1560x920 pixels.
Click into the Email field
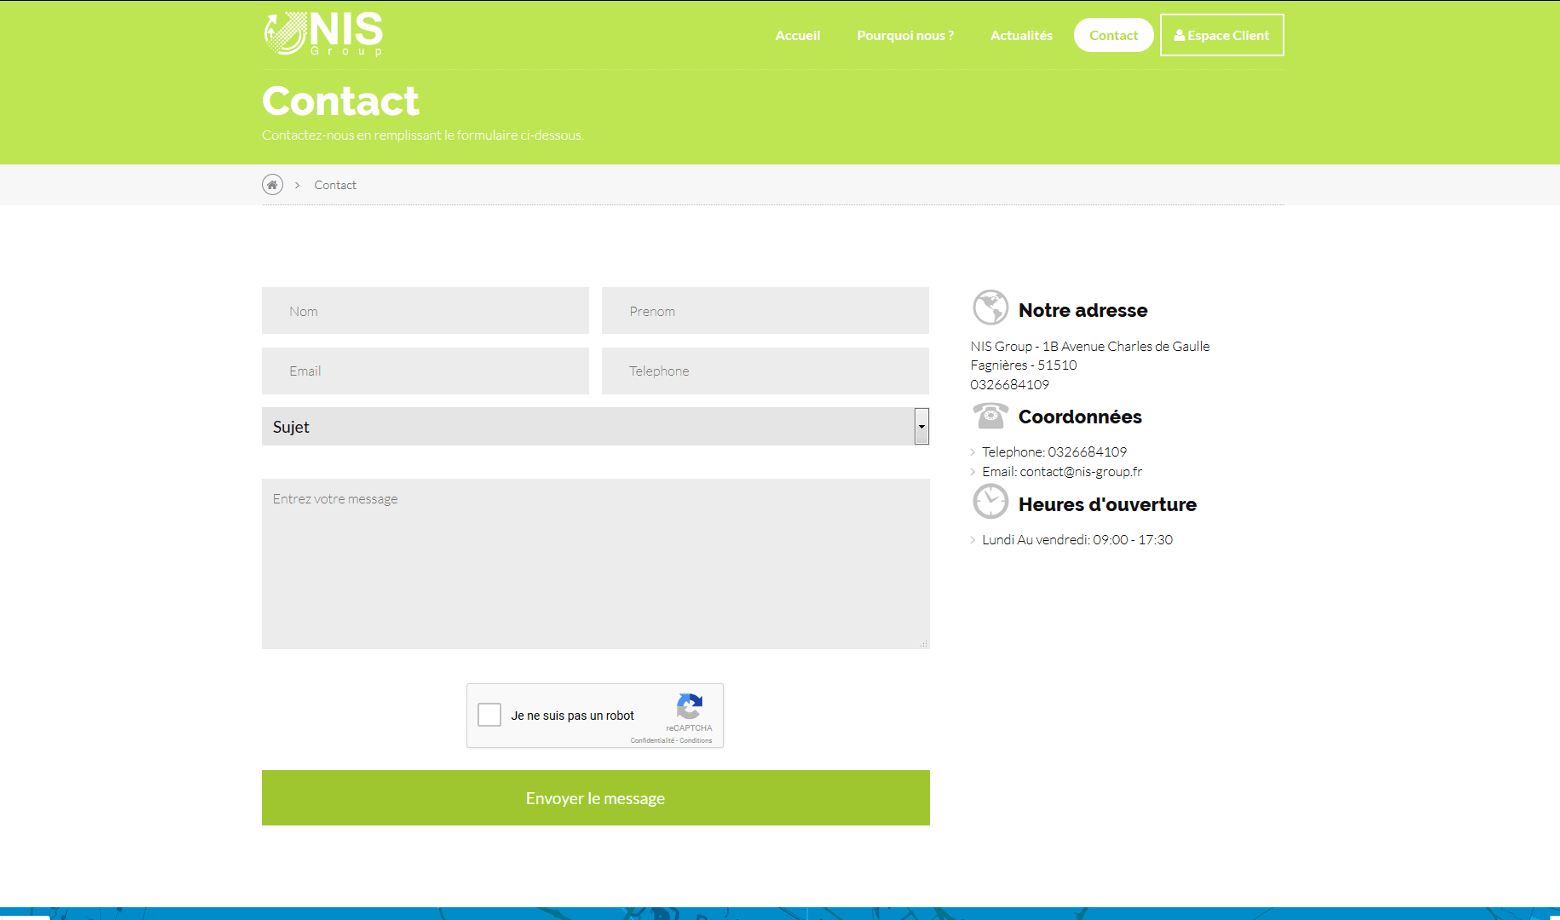click(425, 371)
